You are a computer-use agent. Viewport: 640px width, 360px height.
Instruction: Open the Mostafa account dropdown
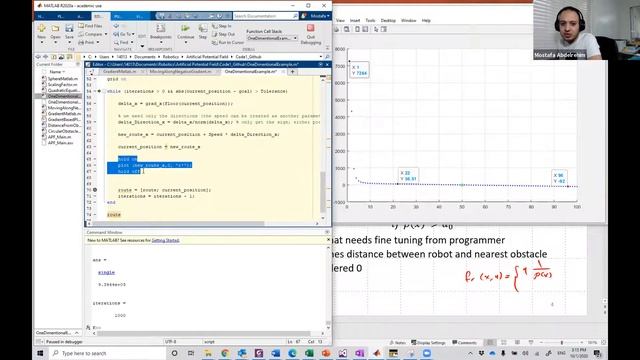pyautogui.click(x=320, y=16)
